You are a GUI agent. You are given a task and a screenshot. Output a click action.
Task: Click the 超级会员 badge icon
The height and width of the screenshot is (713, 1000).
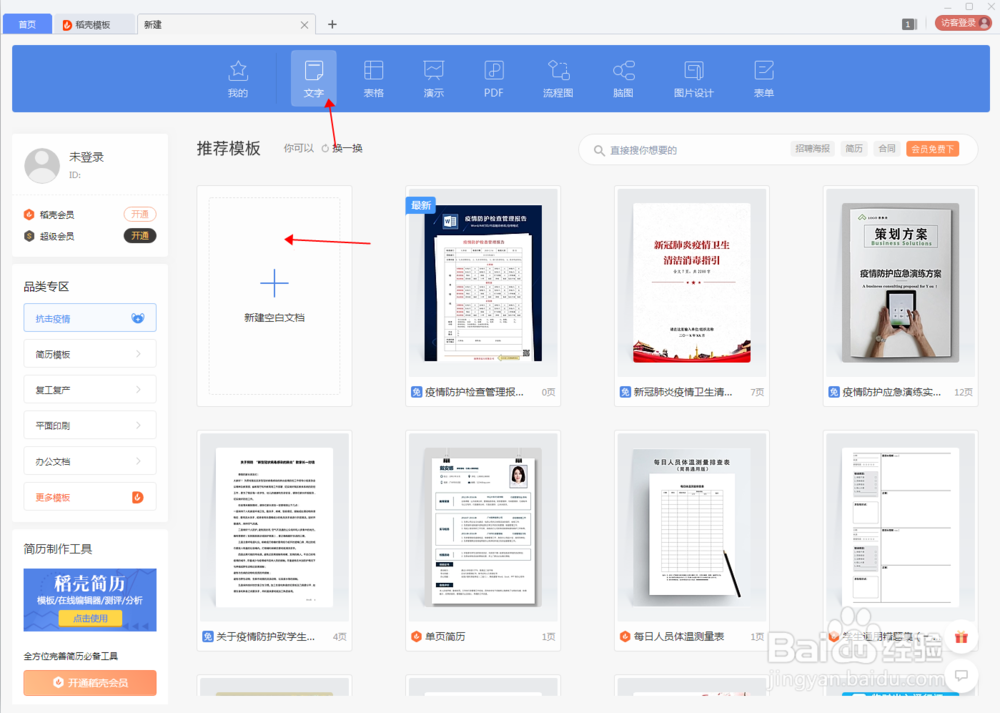point(29,236)
